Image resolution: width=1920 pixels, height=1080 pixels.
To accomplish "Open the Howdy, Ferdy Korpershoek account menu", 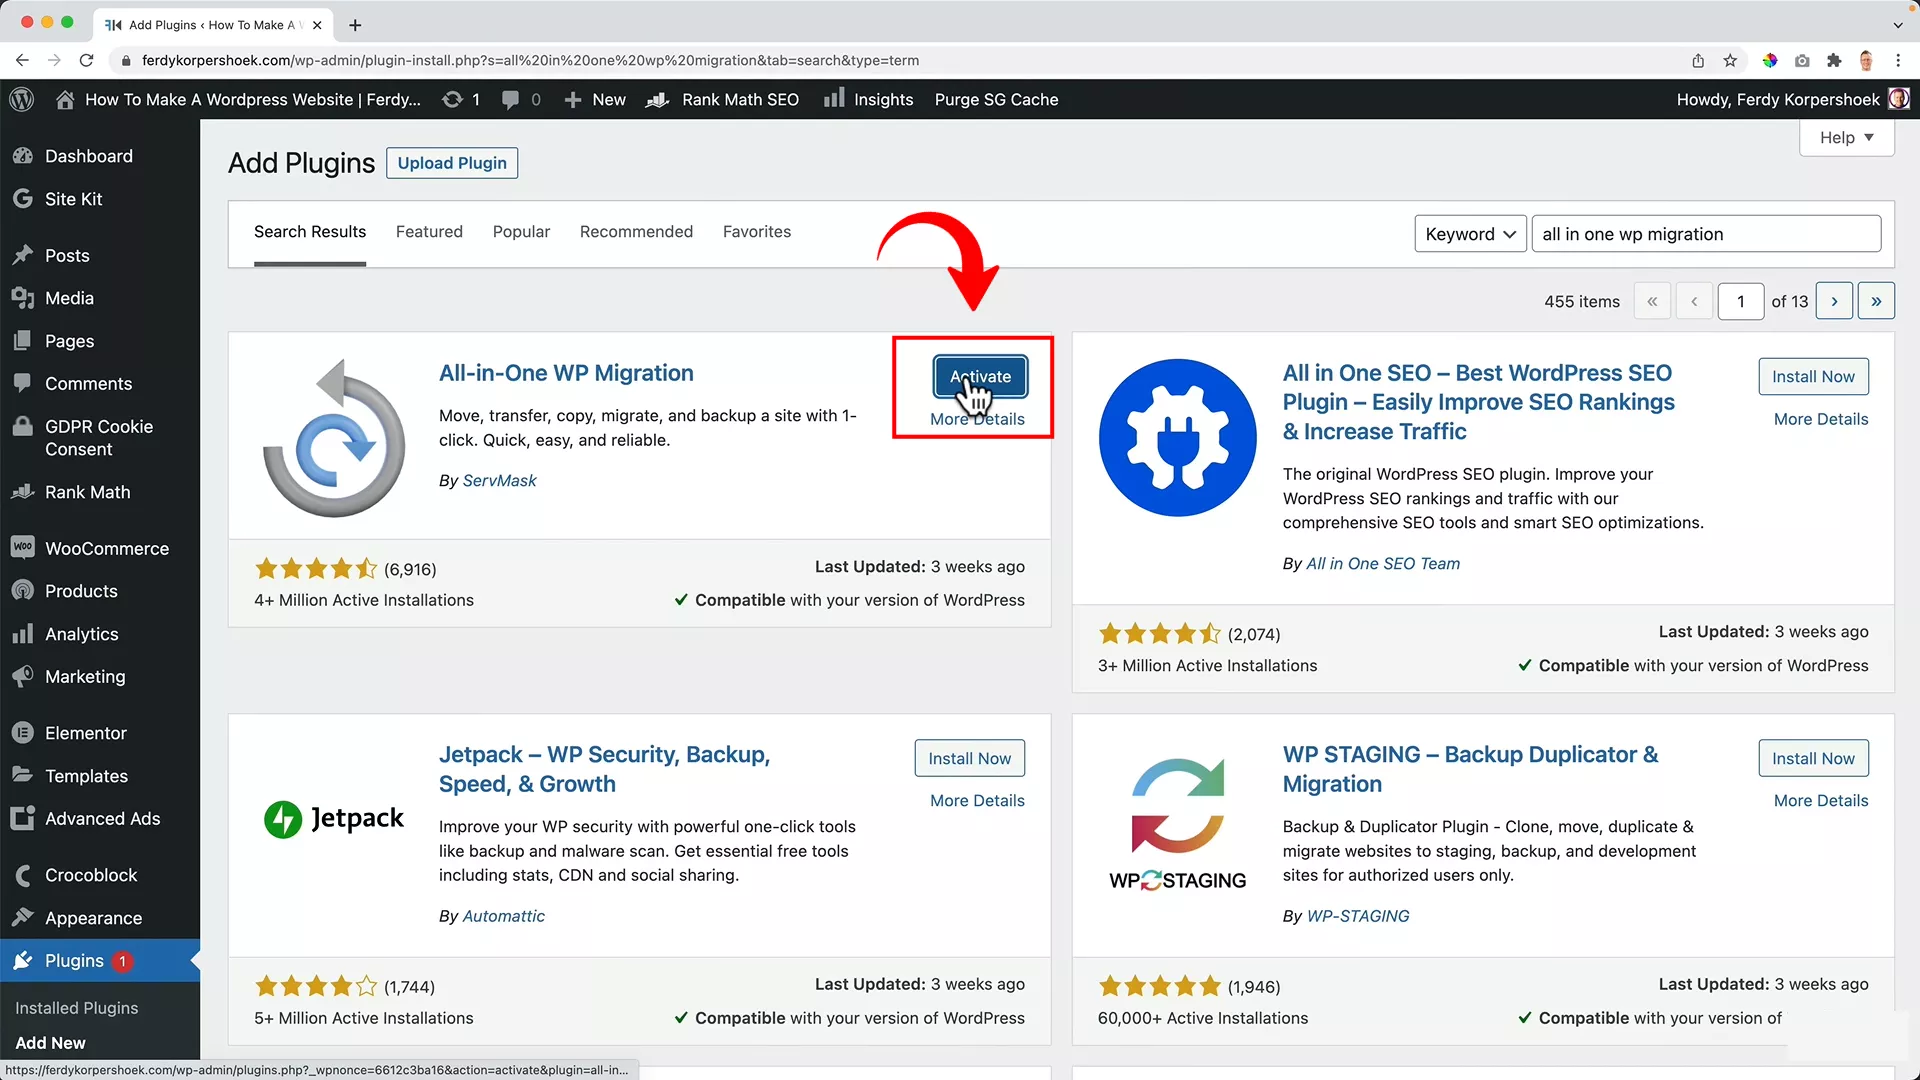I will point(1792,99).
